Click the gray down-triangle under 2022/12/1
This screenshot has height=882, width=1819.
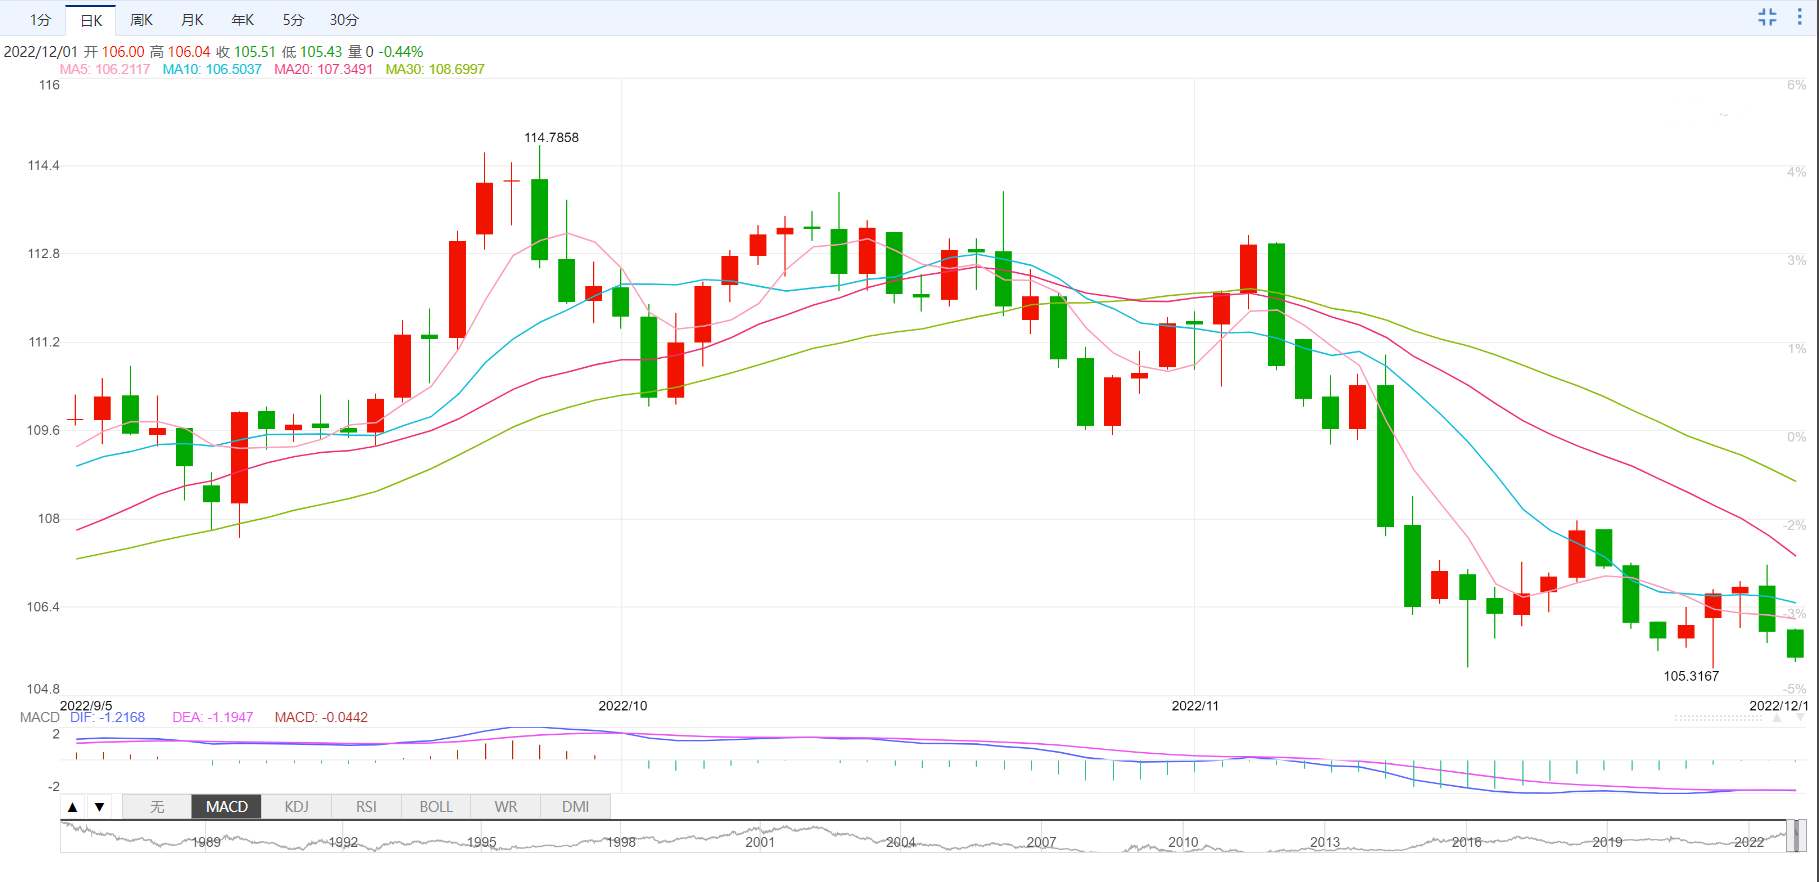[x=1800, y=717]
